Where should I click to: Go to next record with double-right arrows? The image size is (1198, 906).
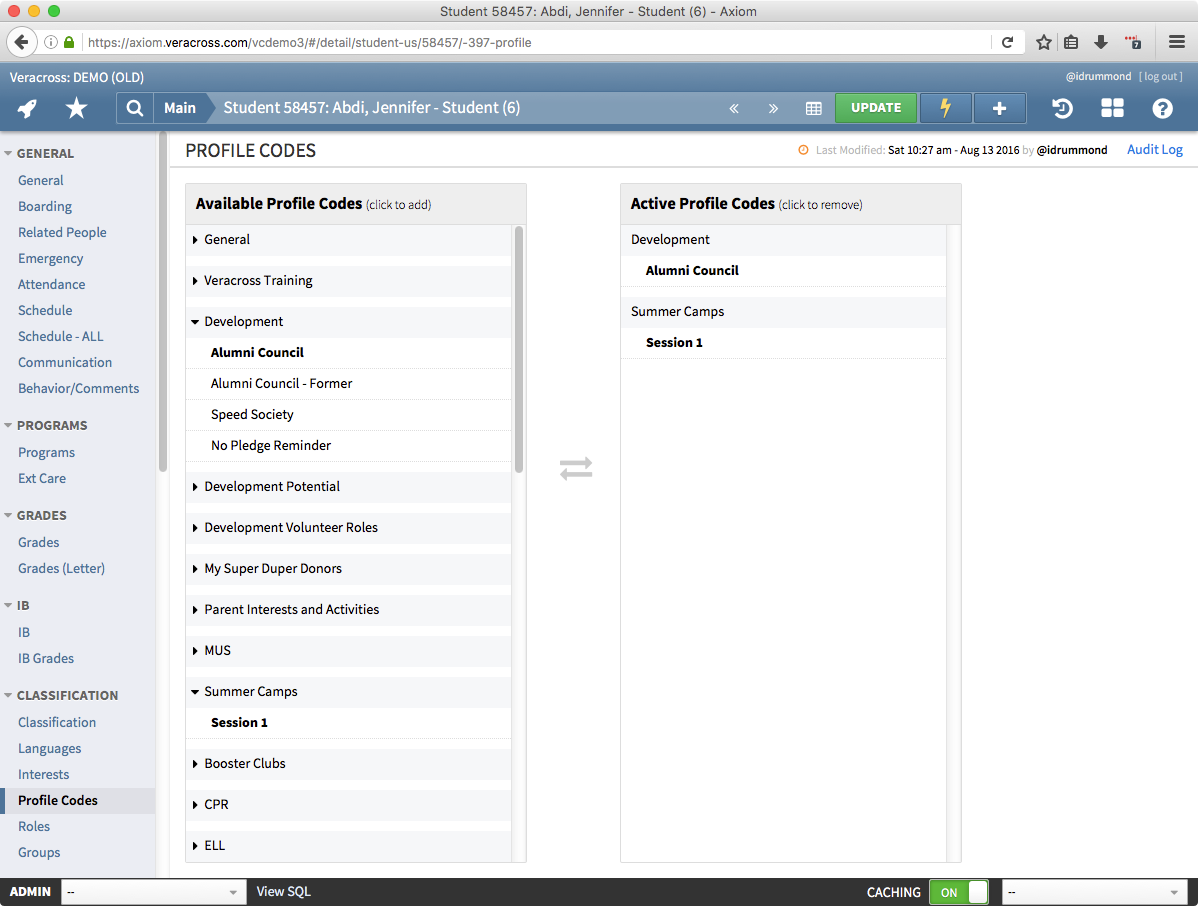coord(773,109)
